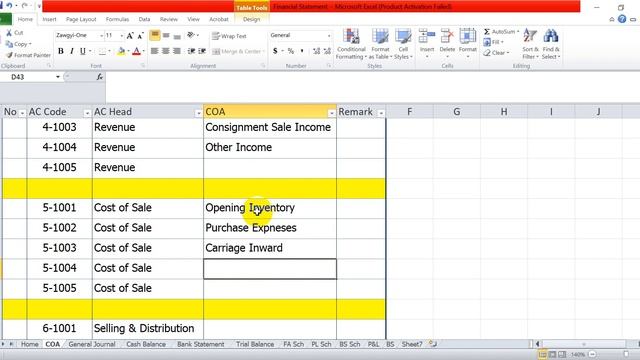The image size is (640, 360).
Task: Click the Help question mark icon
Action: click(622, 19)
